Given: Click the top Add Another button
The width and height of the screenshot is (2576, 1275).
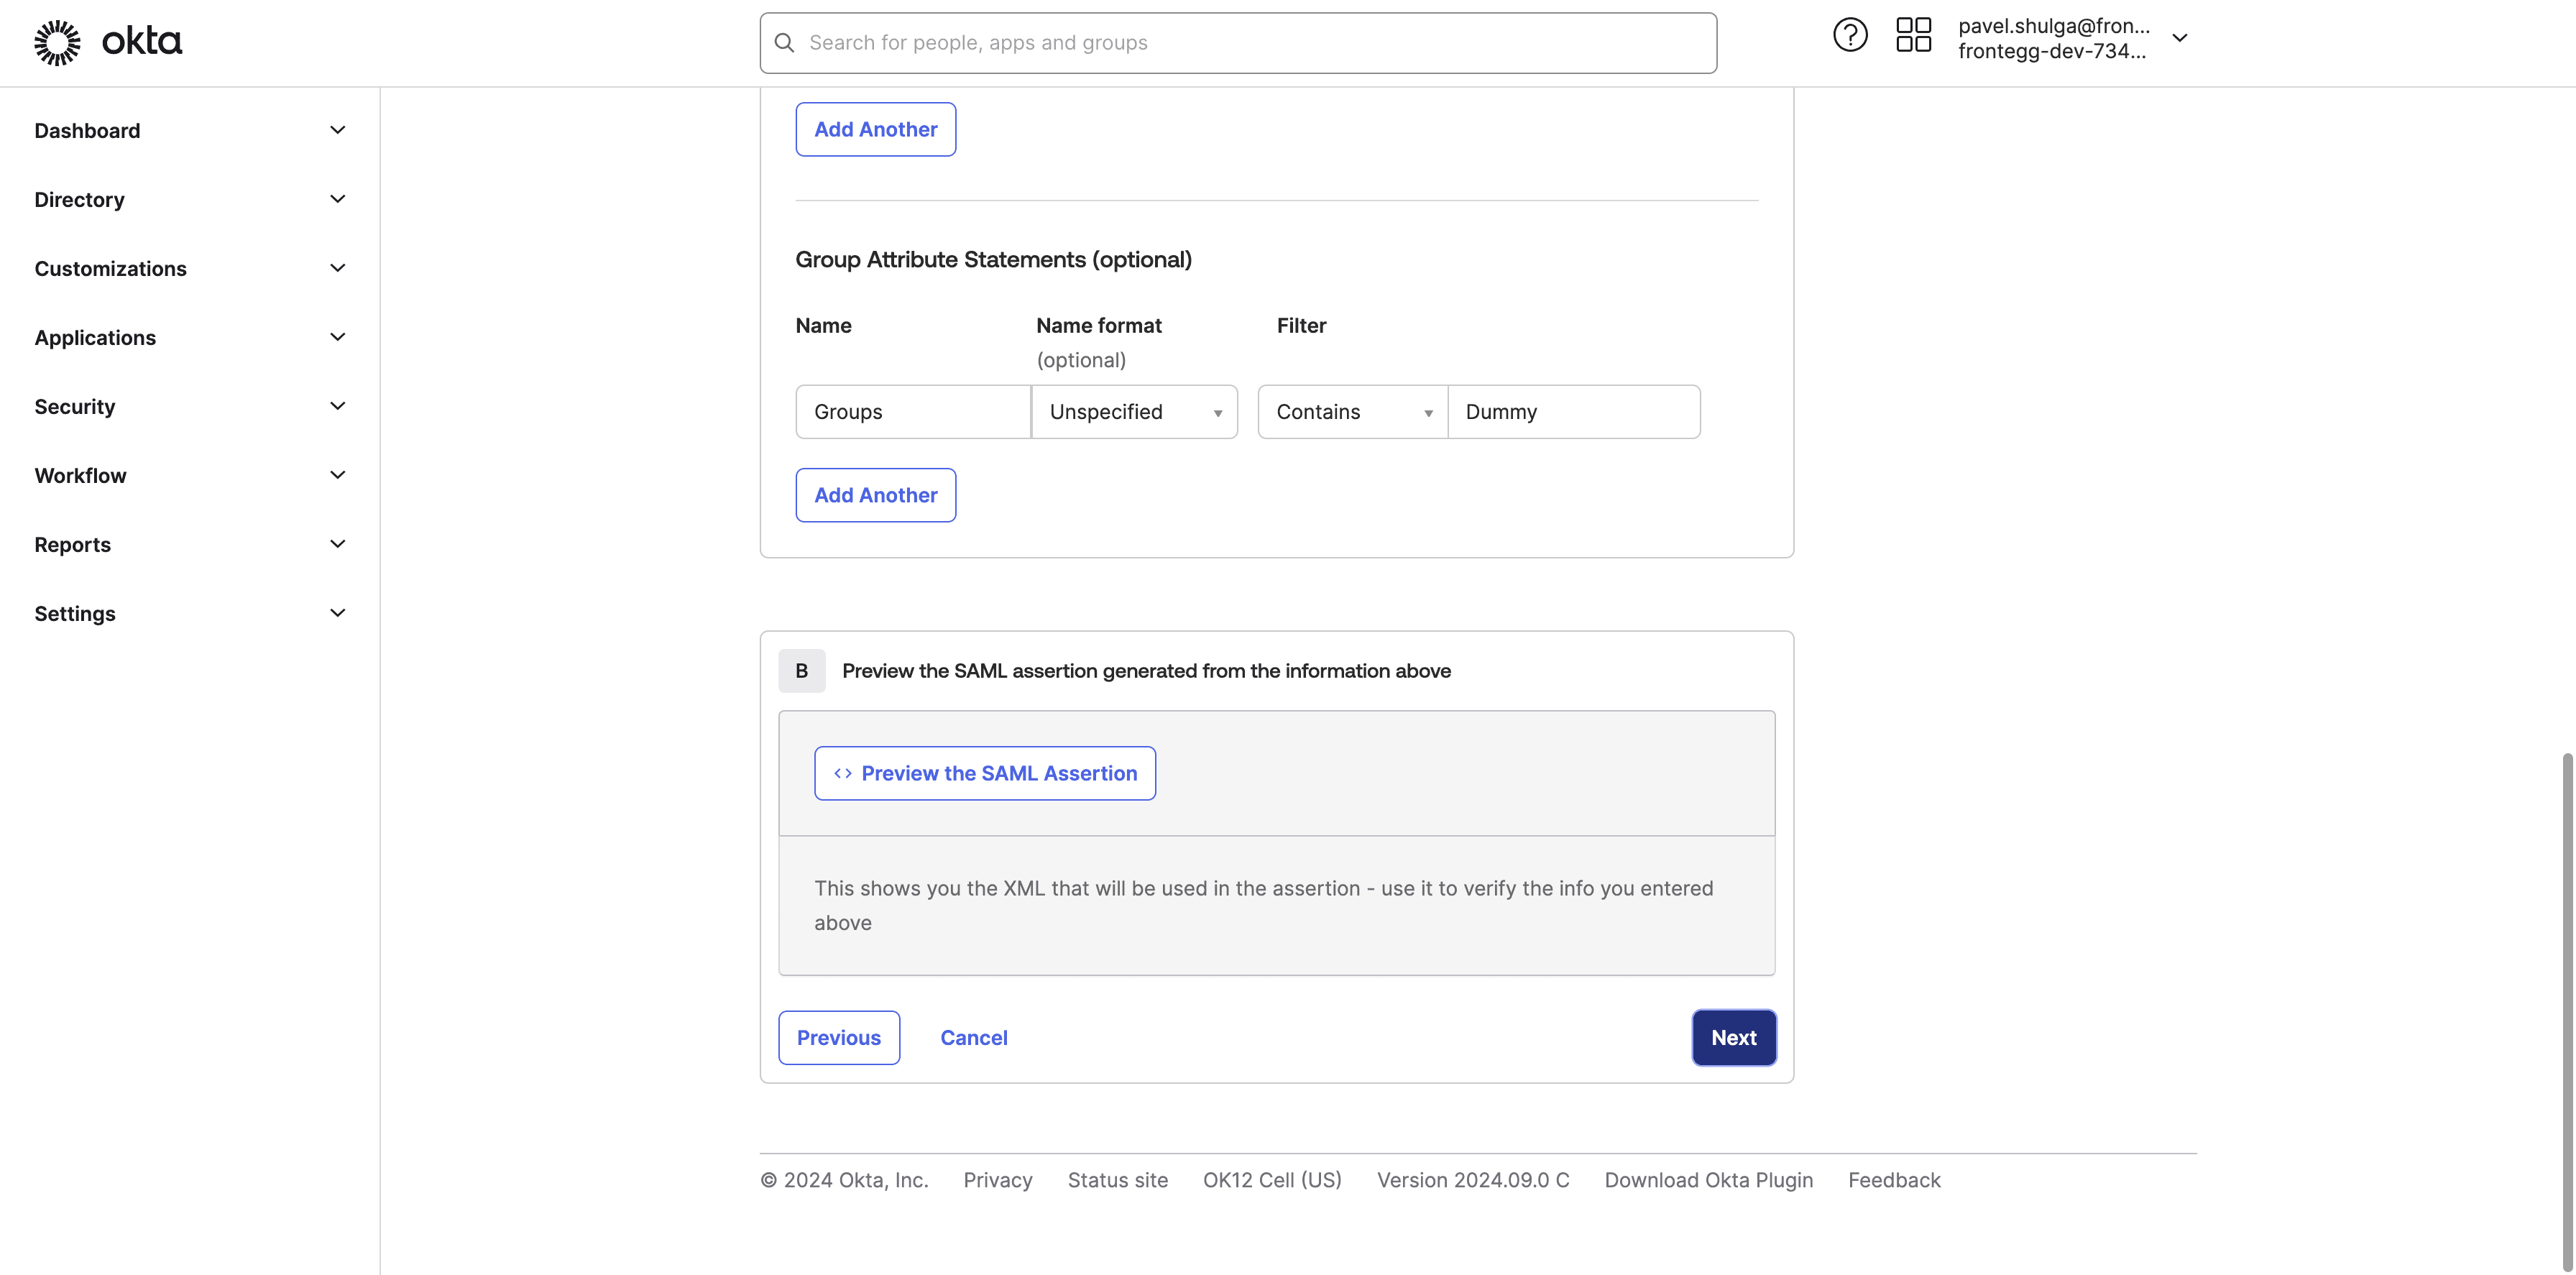Looking at the screenshot, I should tap(876, 129).
